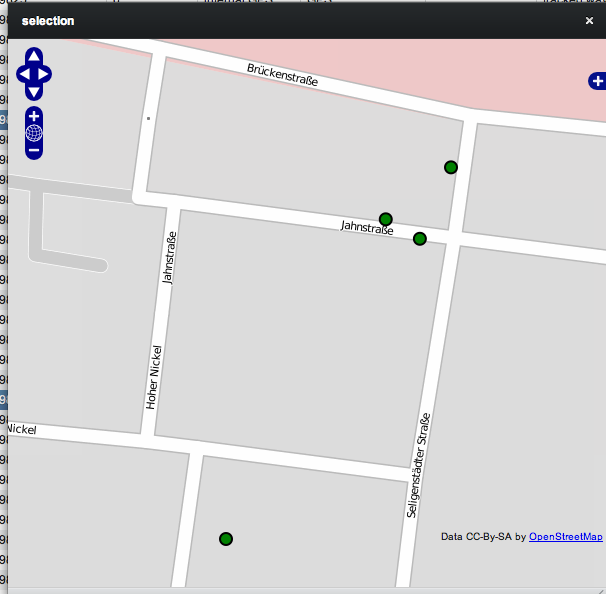Close the selection dialog
The width and height of the screenshot is (606, 594).
click(x=589, y=20)
